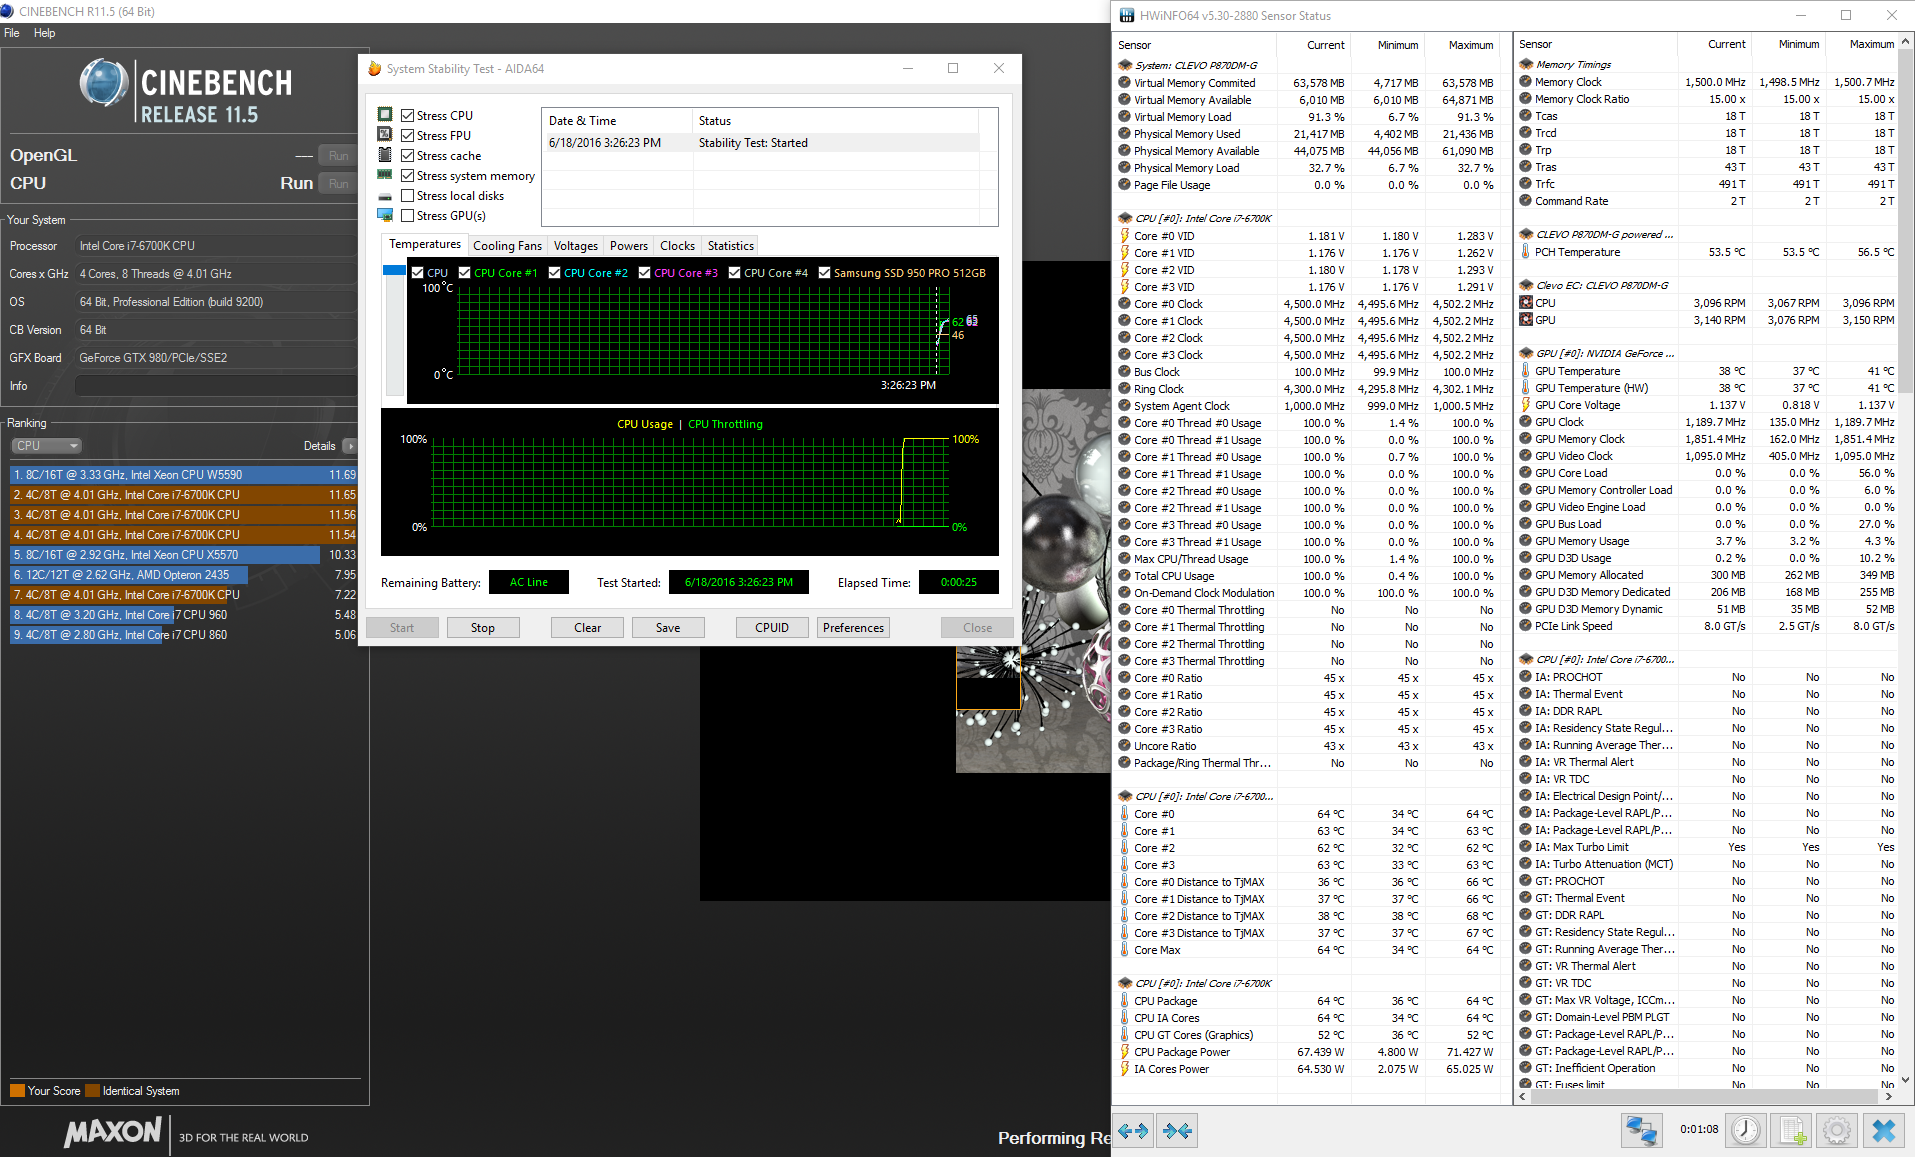Click CPU Package Power lightning icon
The width and height of the screenshot is (1915, 1157).
pos(1125,1052)
